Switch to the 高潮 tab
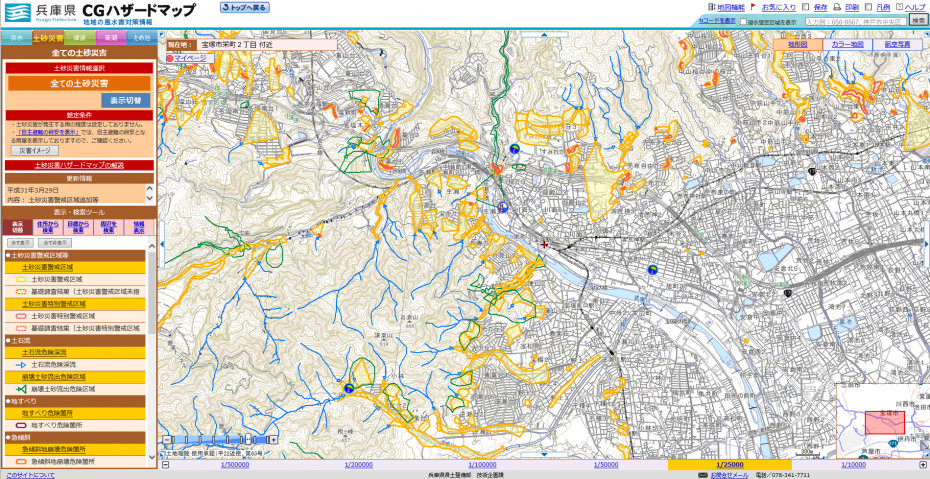This screenshot has width=930, height=479. point(110,37)
